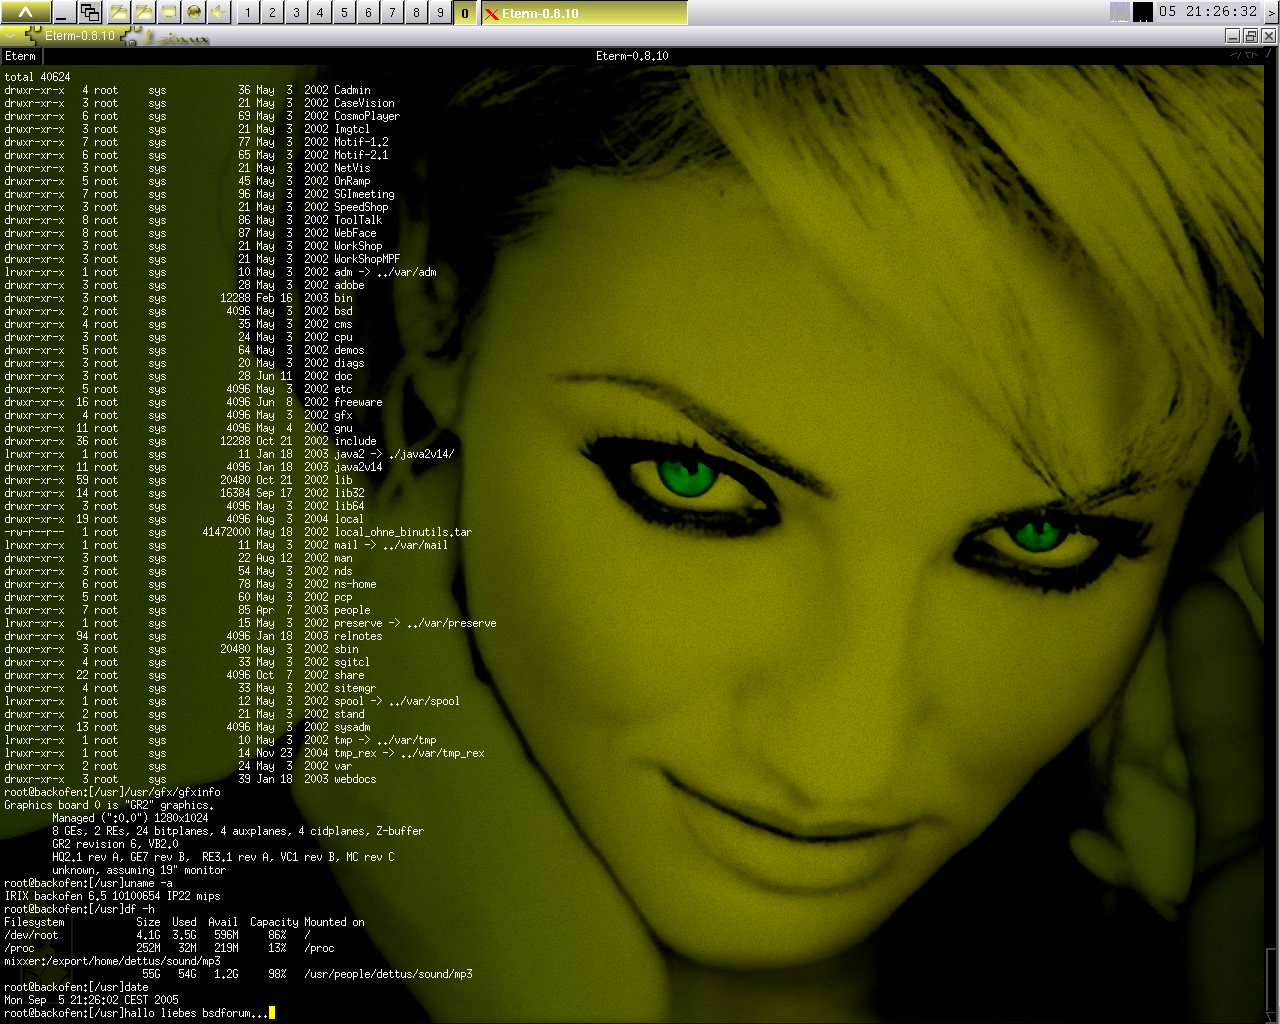
Task: Open the IceWM start menu button
Action: point(24,12)
